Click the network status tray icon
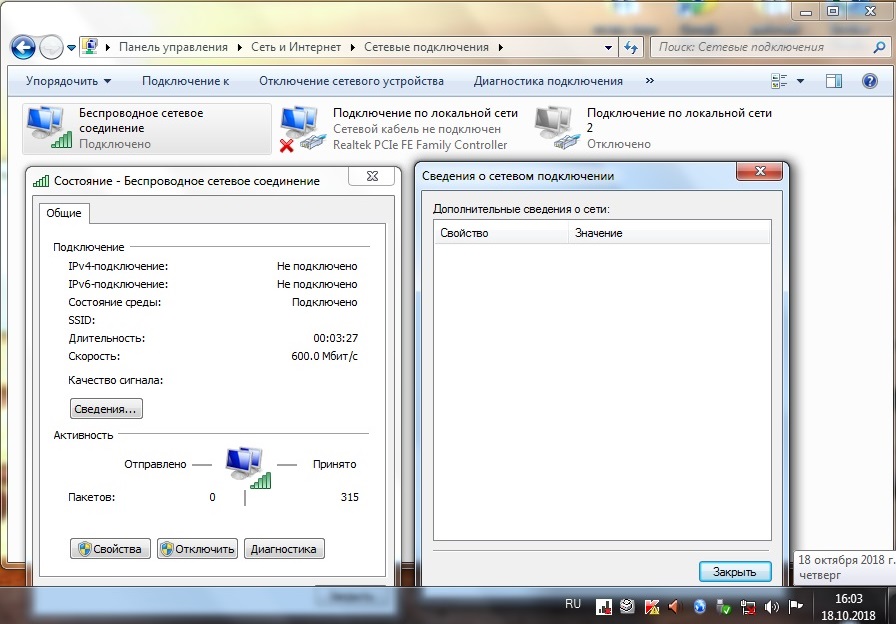This screenshot has height=624, width=896. (747, 607)
